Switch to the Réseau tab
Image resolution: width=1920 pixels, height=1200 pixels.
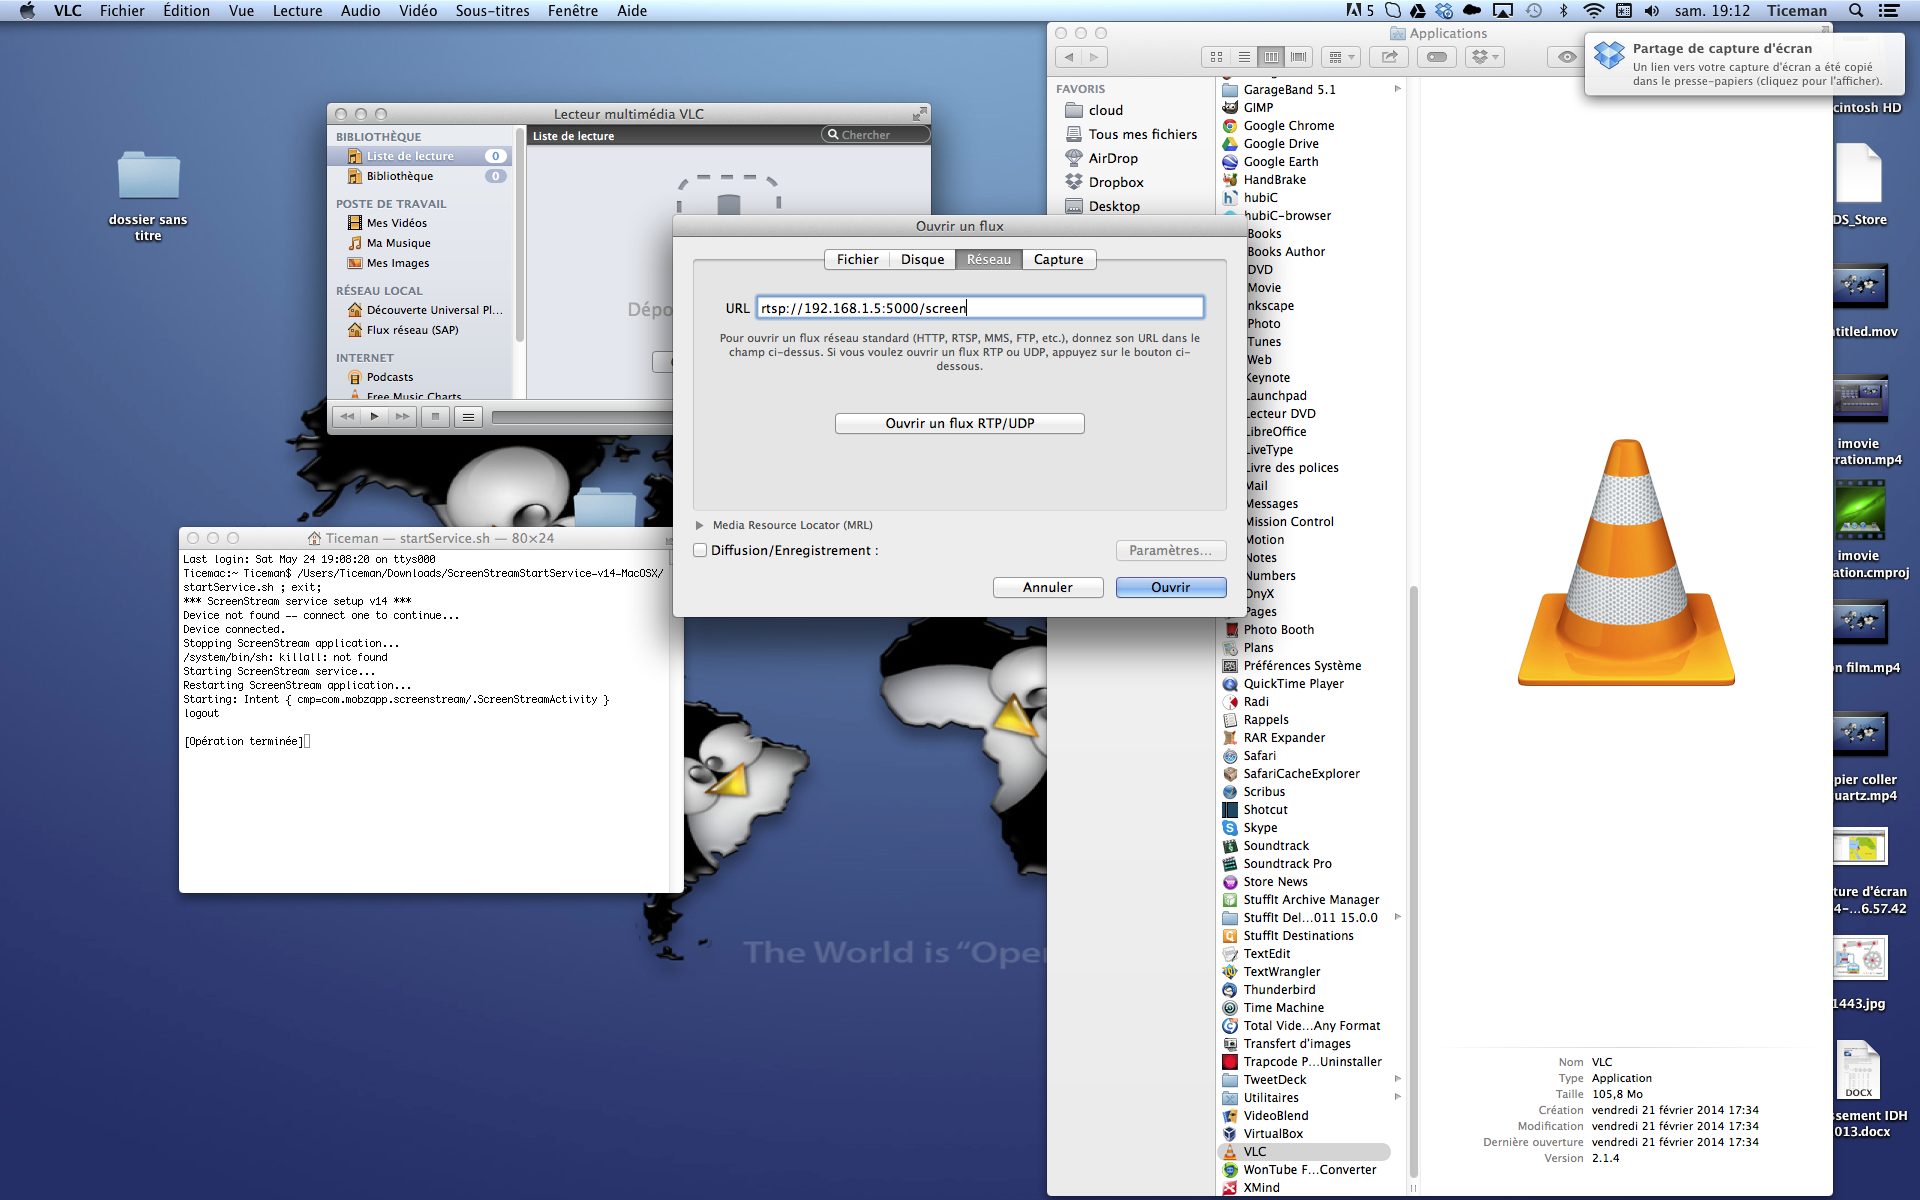pyautogui.click(x=988, y=259)
